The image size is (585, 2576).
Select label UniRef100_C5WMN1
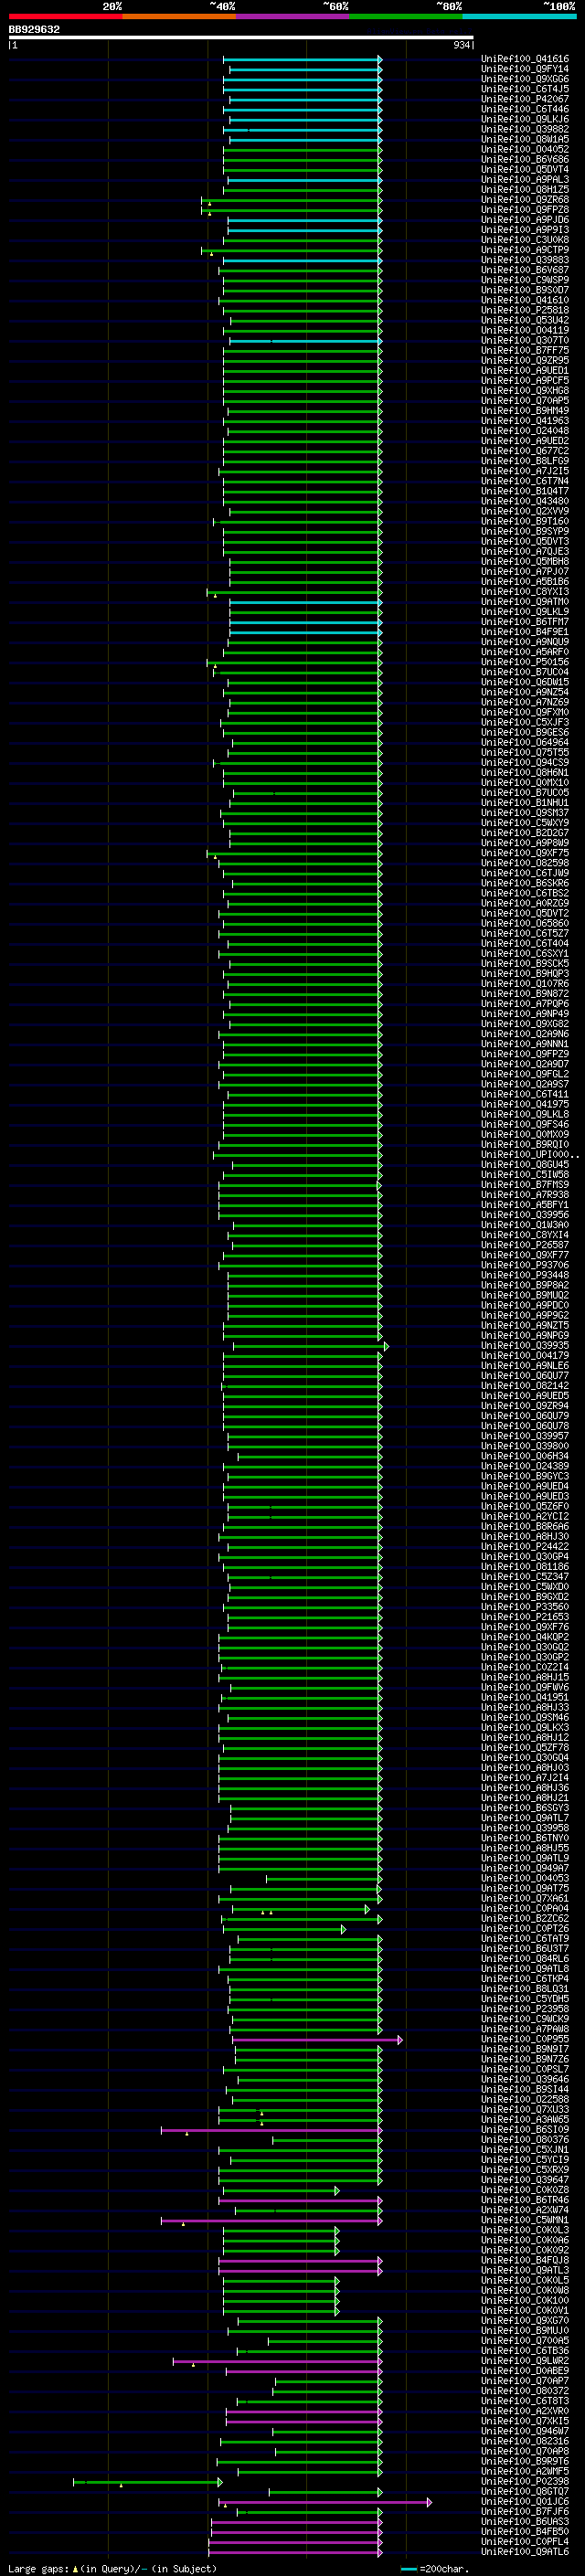tap(524, 2221)
